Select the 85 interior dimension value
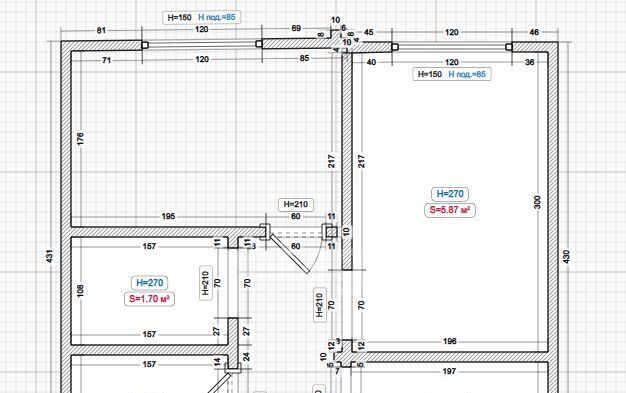626x393 pixels. pyautogui.click(x=304, y=58)
